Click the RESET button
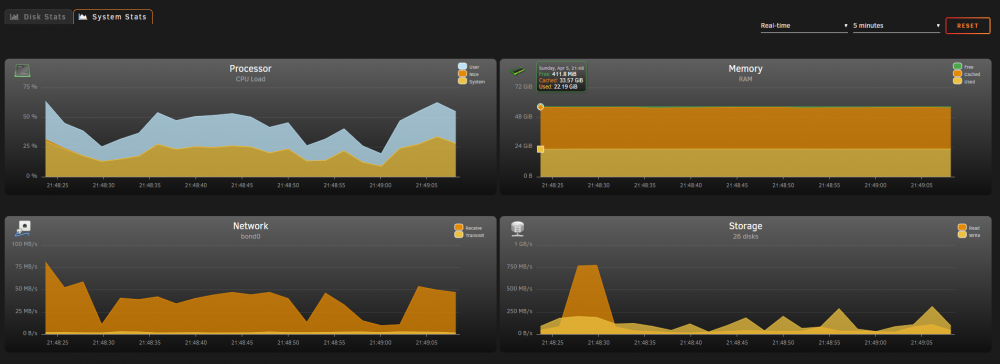Screen dimensions: 1000x364 coord(967,26)
